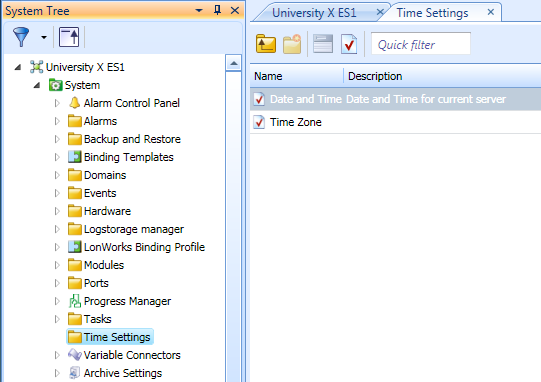
Task: Select the Modules tree item
Action: click(104, 265)
